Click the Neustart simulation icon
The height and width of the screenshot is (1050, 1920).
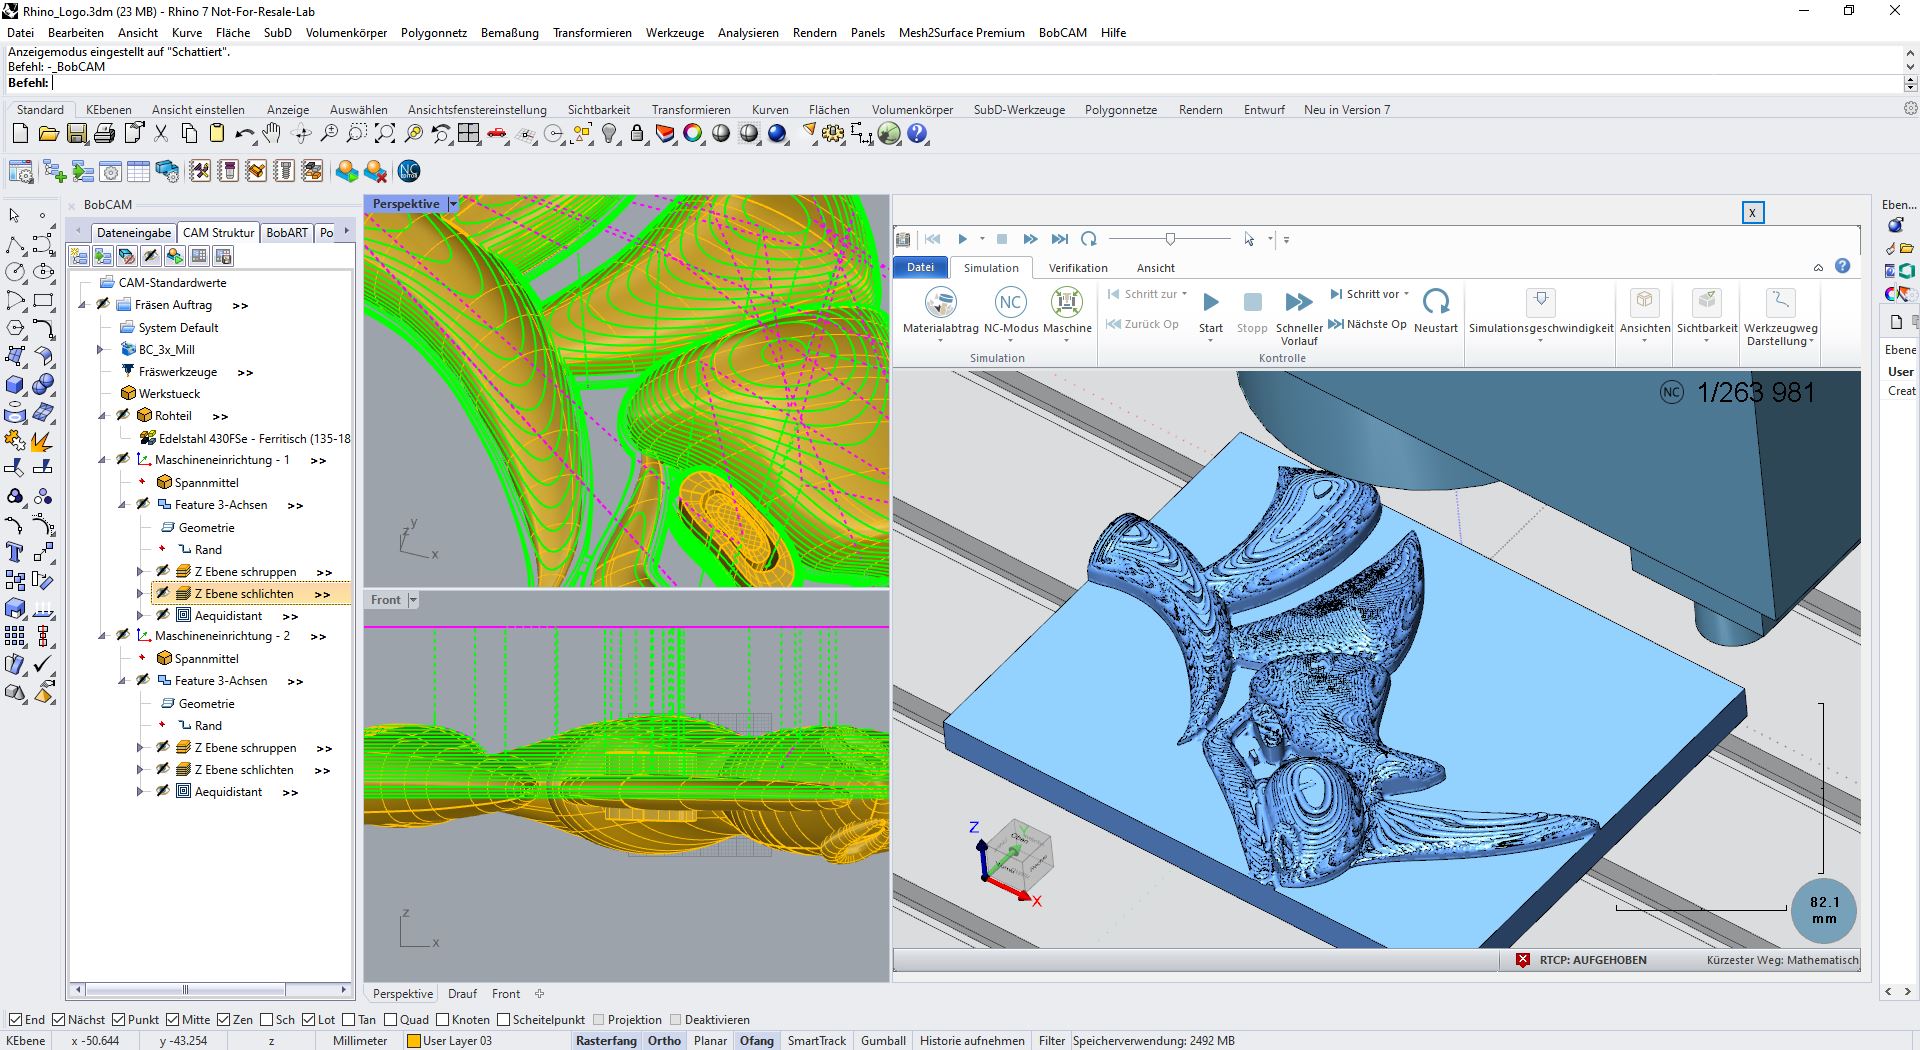click(1435, 302)
